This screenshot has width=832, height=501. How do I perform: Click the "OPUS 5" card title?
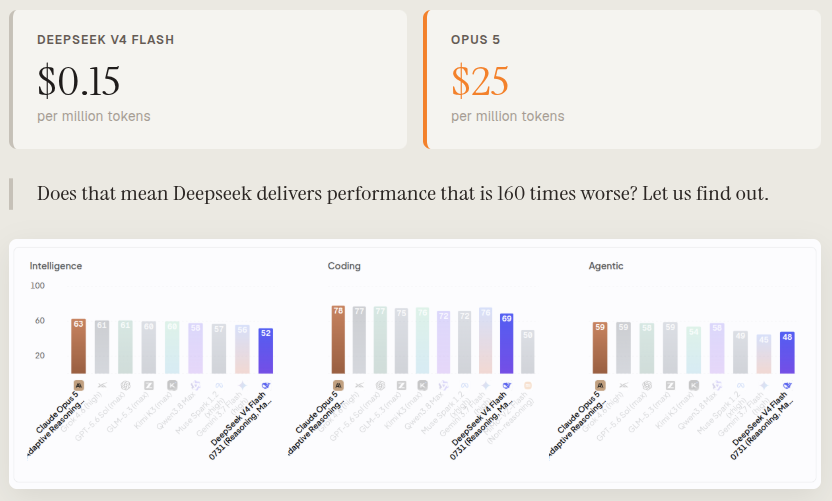pyautogui.click(x=475, y=40)
